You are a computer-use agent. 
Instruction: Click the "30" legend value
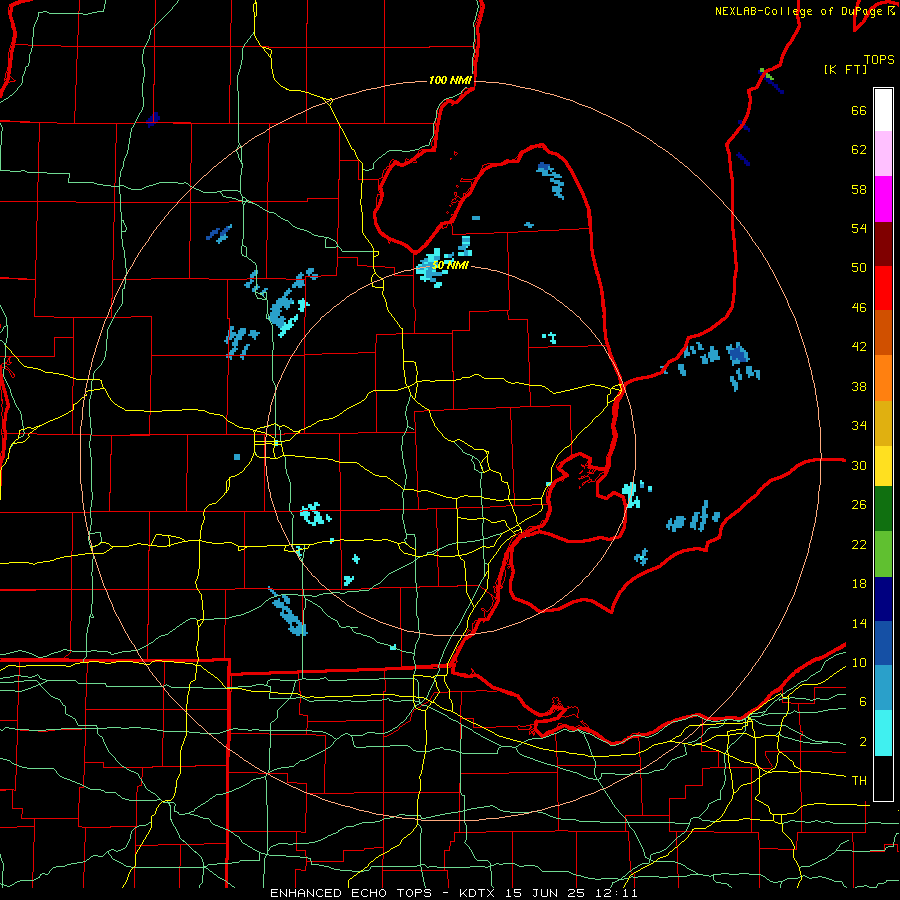pos(859,465)
